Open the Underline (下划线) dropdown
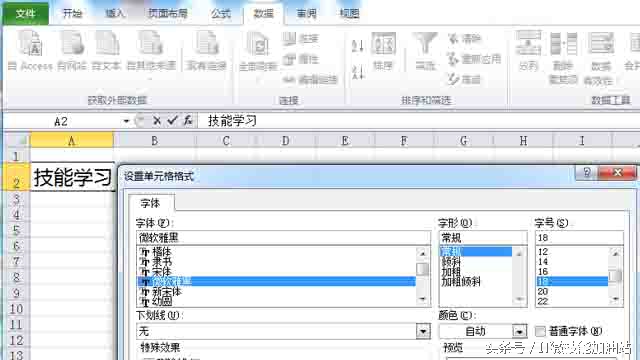 pyautogui.click(x=424, y=331)
